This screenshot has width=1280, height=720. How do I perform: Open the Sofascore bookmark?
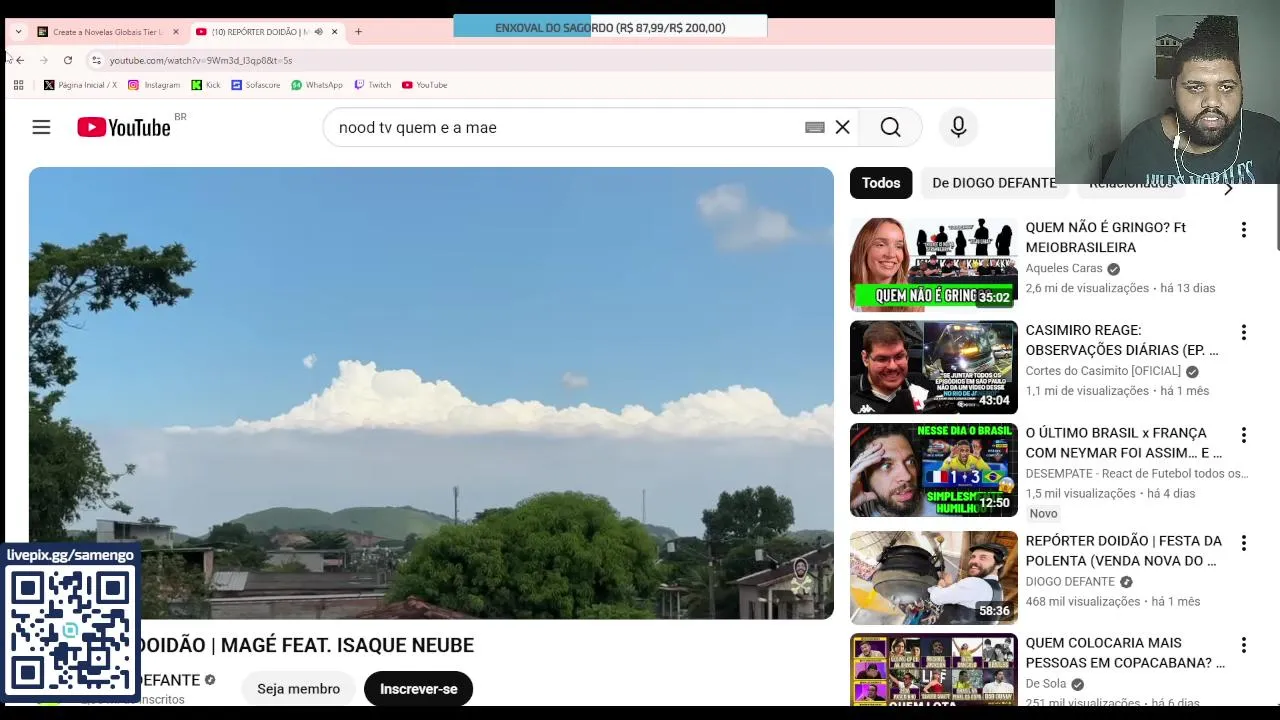click(x=255, y=85)
